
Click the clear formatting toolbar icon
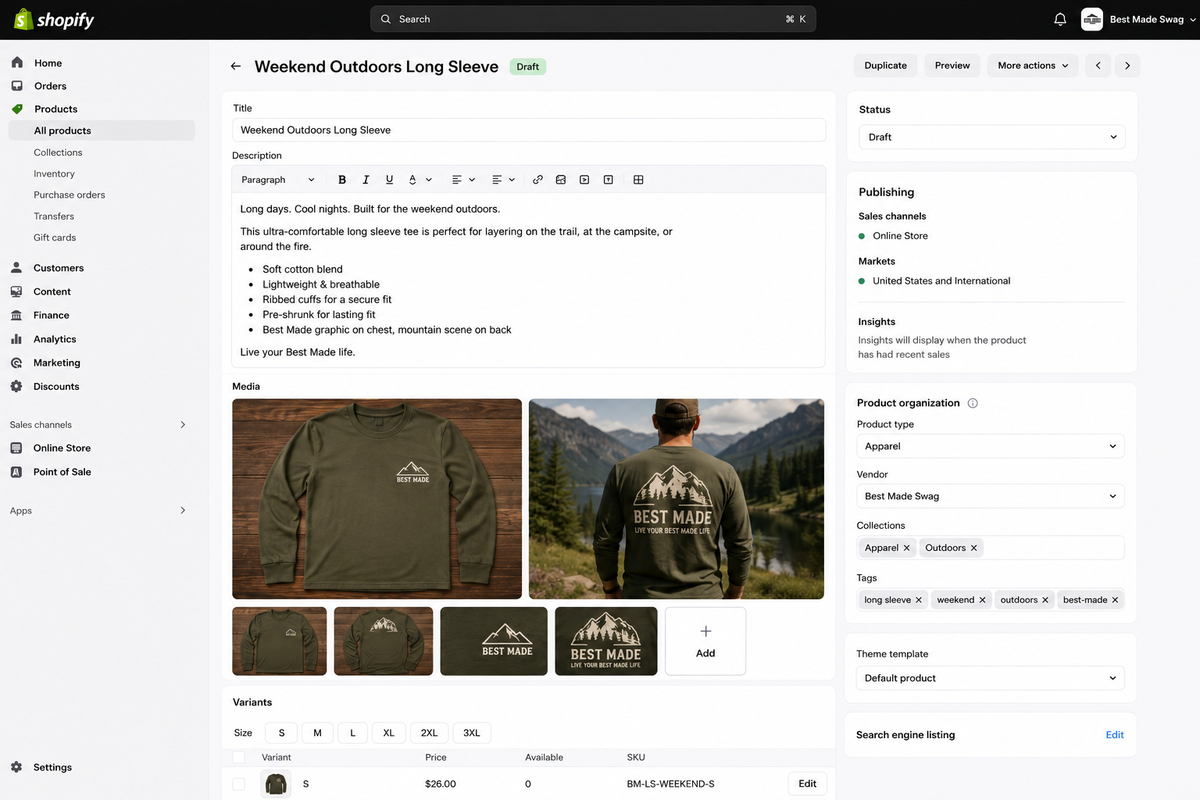608,180
